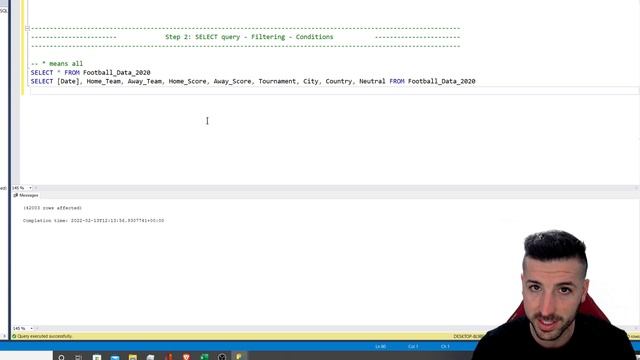This screenshot has height=360, width=640.
Task: Click the rows affected message
Action: (x=52, y=208)
